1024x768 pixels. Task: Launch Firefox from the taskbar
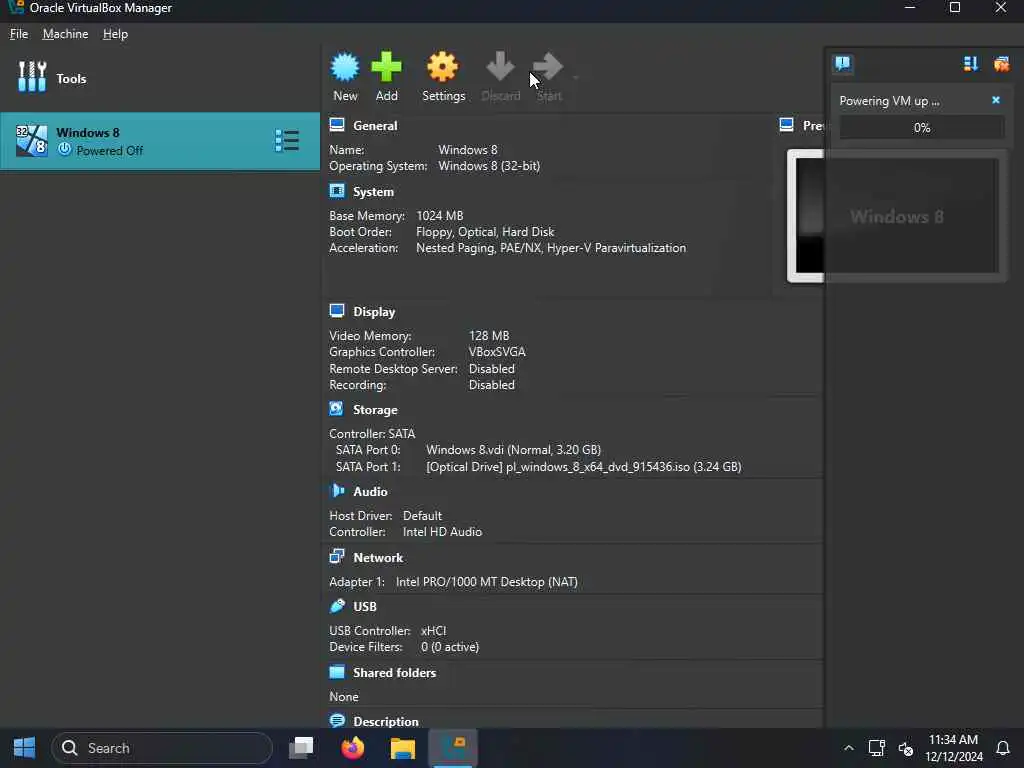click(352, 748)
